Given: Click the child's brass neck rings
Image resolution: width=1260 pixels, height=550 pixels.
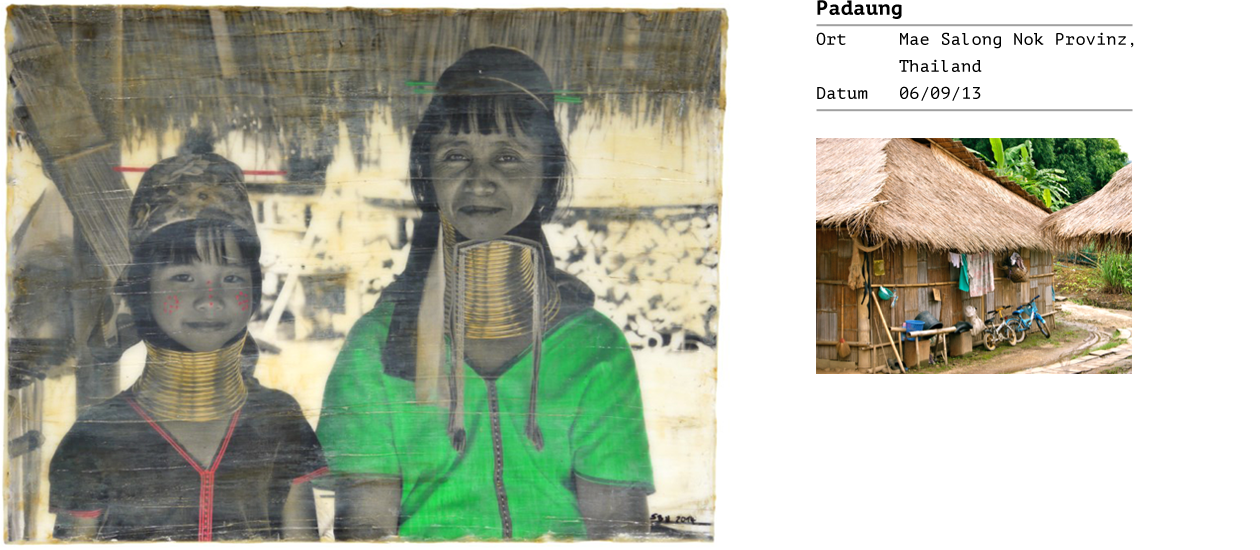Looking at the screenshot, I should [x=190, y=380].
